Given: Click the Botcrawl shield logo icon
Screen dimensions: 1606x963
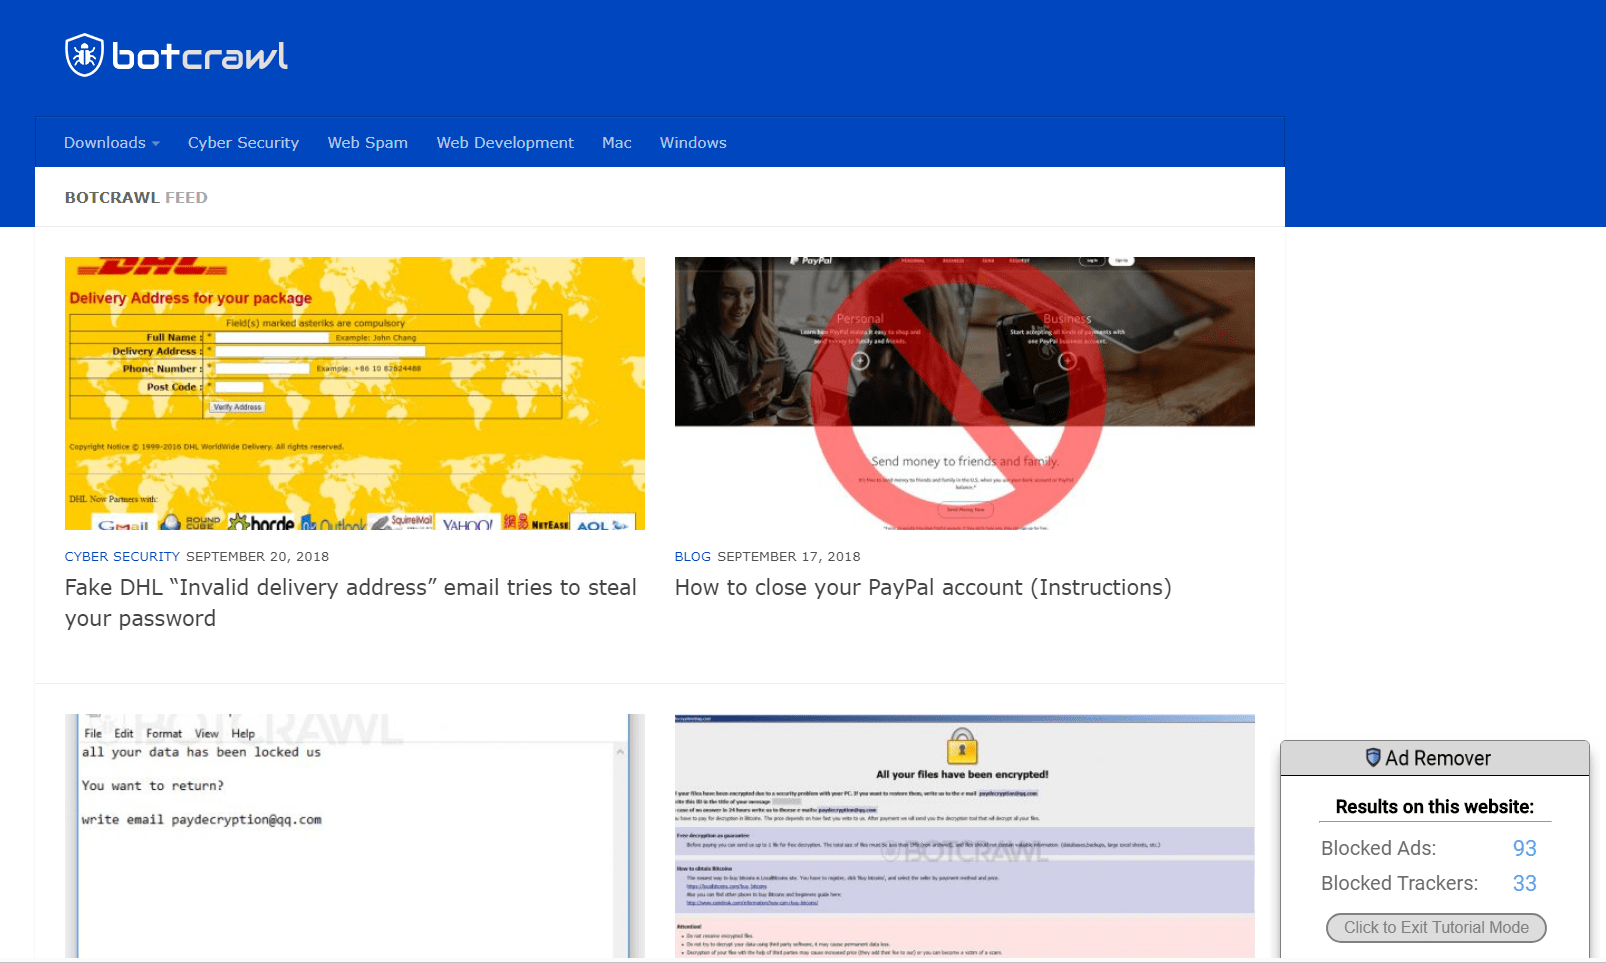Looking at the screenshot, I should tap(84, 55).
